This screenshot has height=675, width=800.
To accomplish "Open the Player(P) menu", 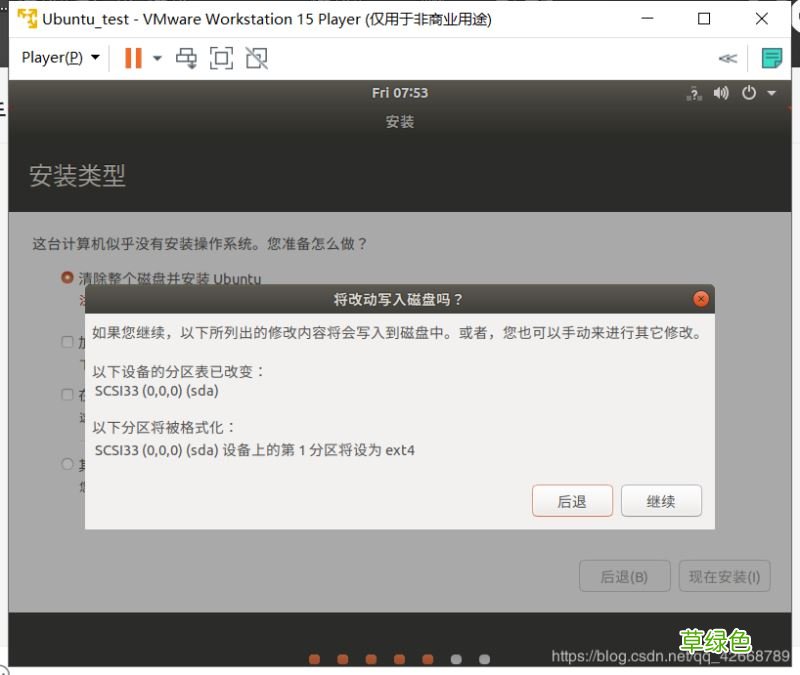I will [60, 58].
